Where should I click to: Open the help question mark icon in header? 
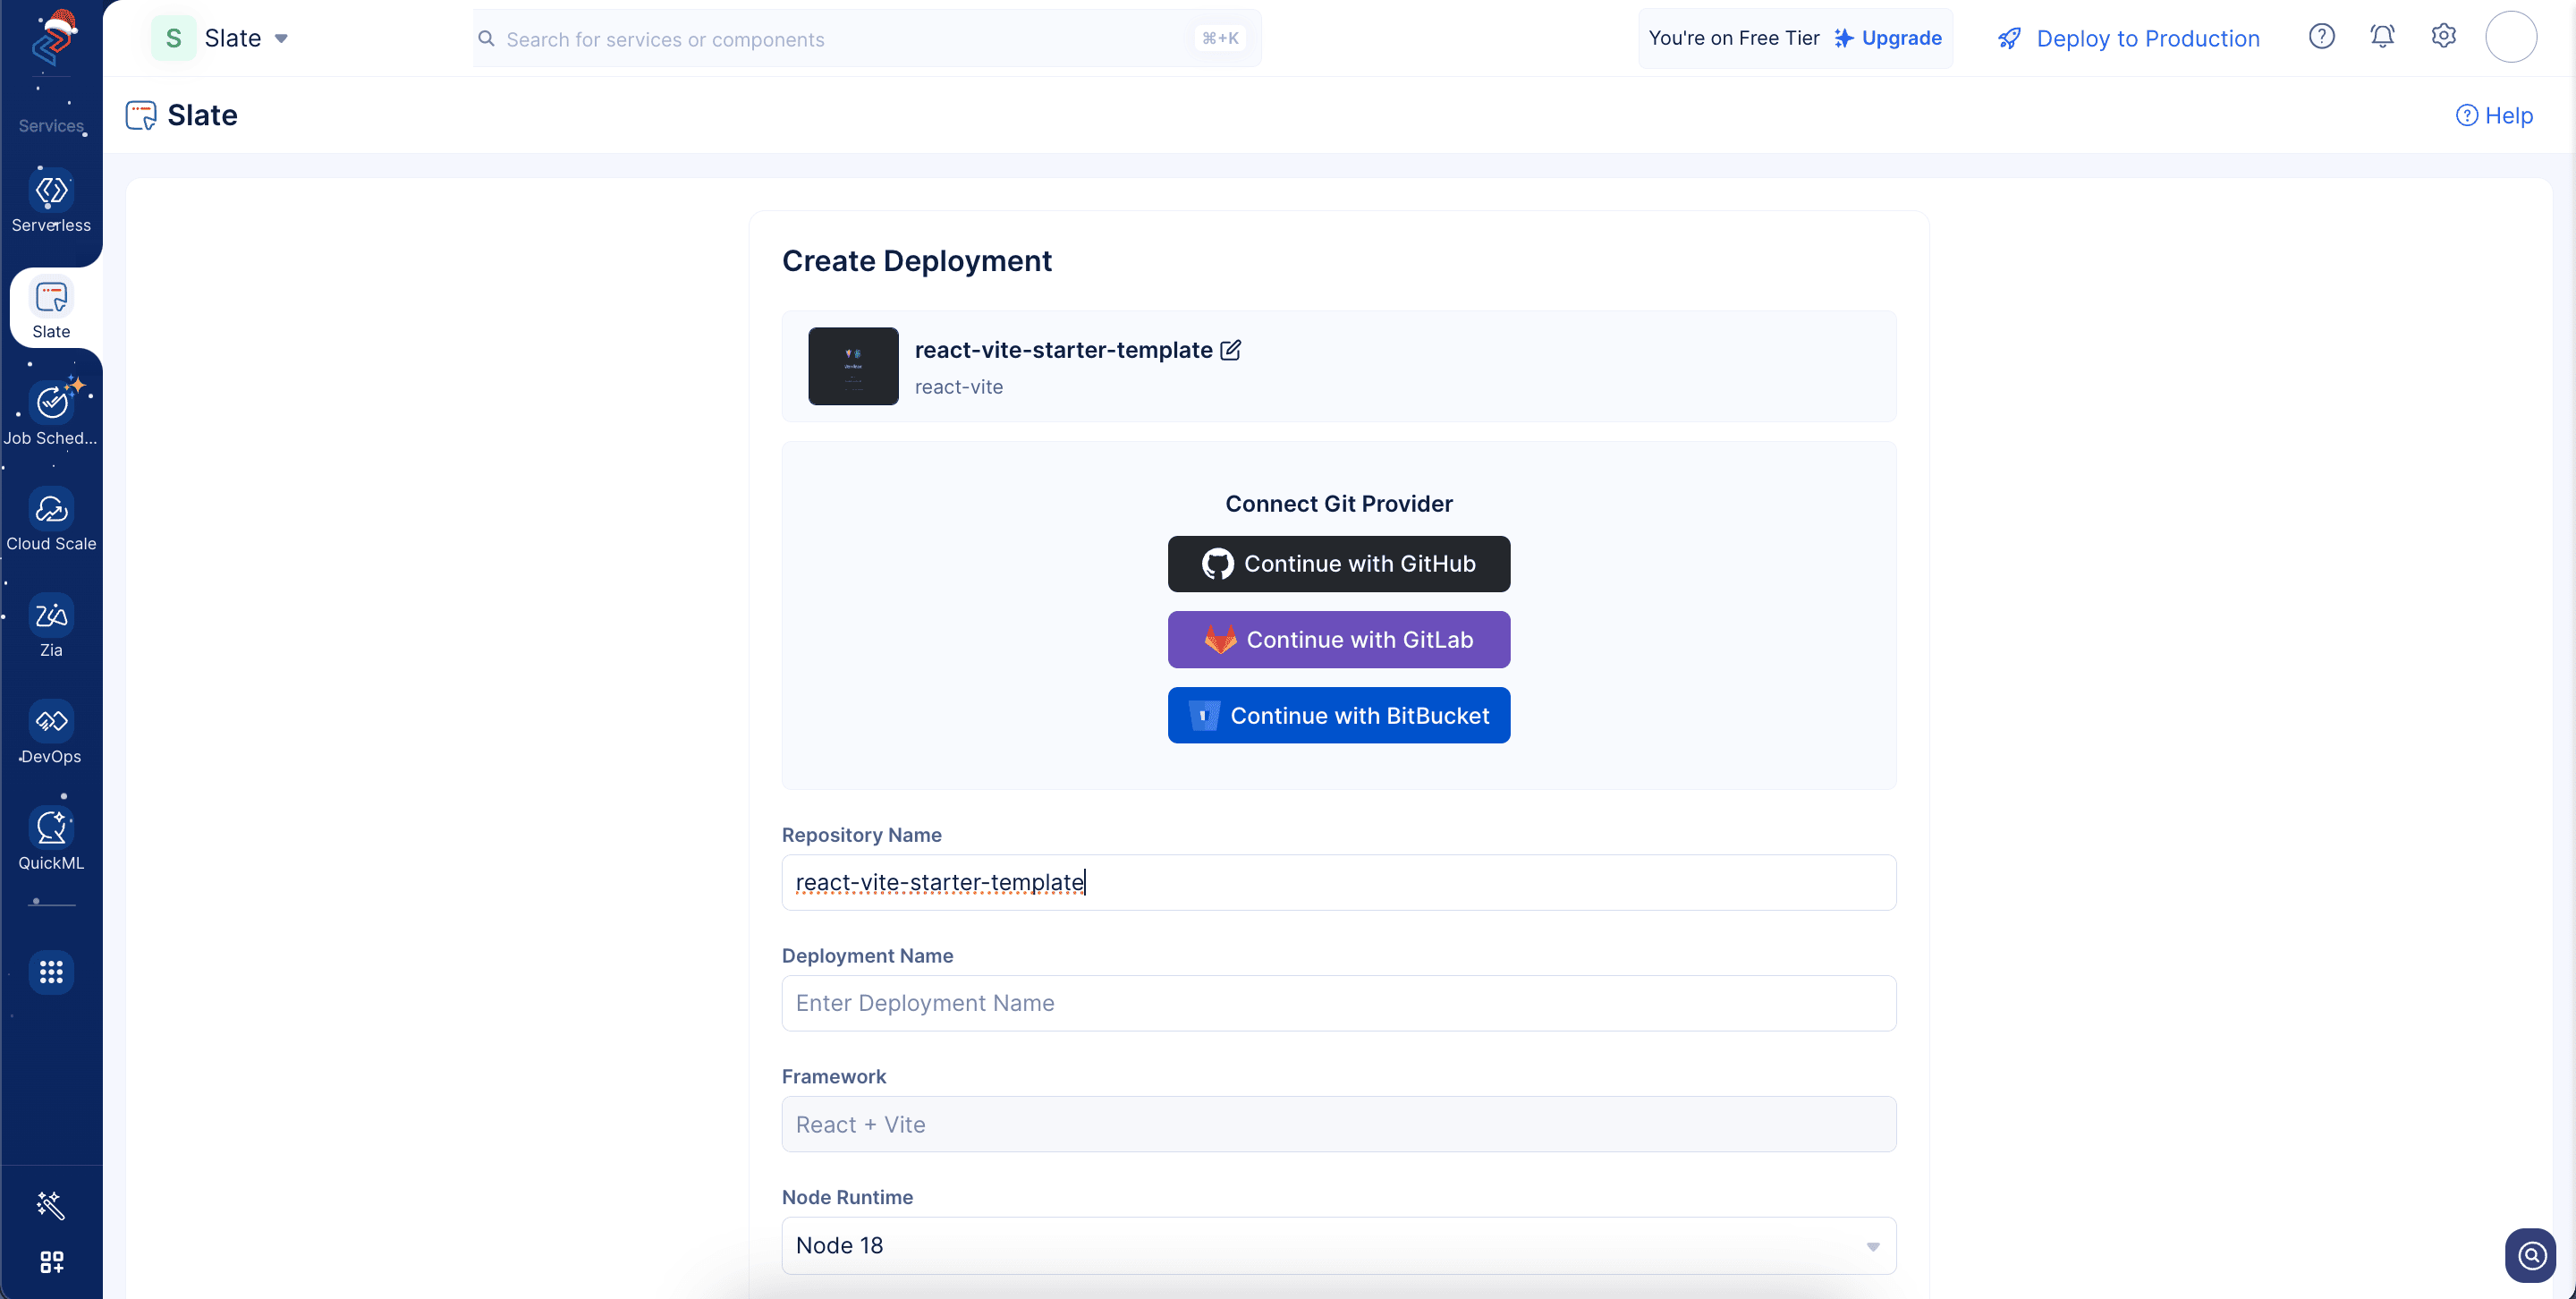2322,37
